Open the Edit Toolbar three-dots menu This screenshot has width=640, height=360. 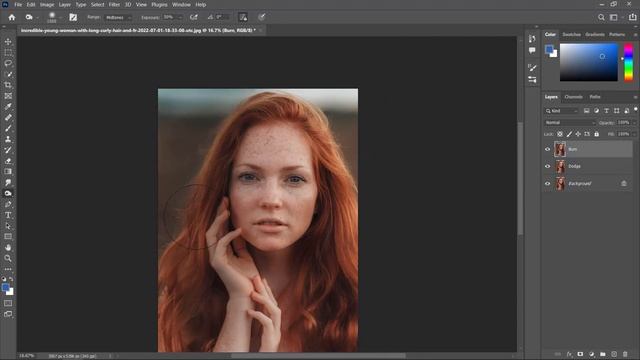coord(8,269)
